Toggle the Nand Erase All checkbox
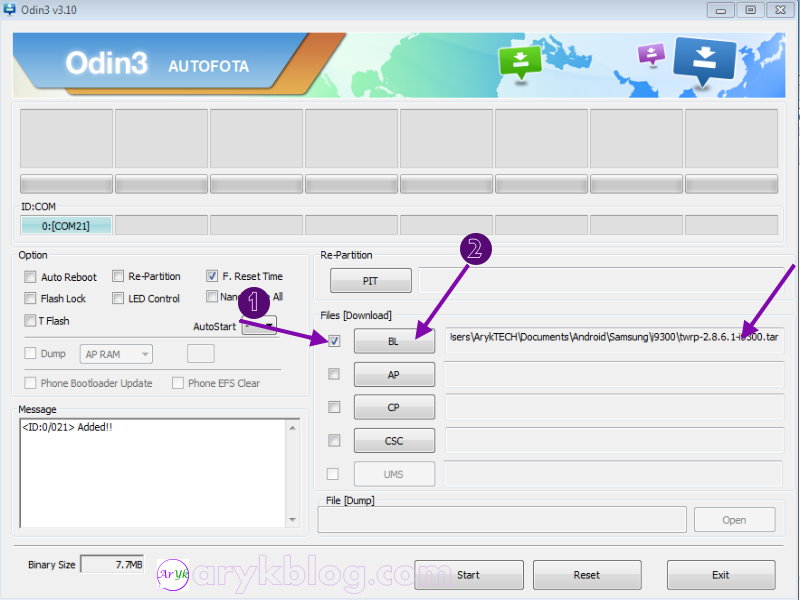 212,296
